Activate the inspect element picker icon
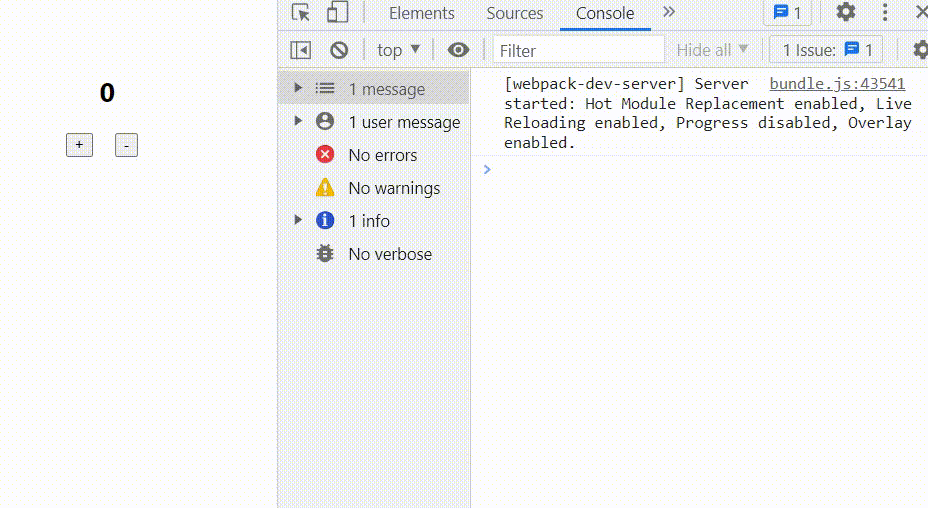Viewport: 928px width, 508px height. [x=301, y=12]
